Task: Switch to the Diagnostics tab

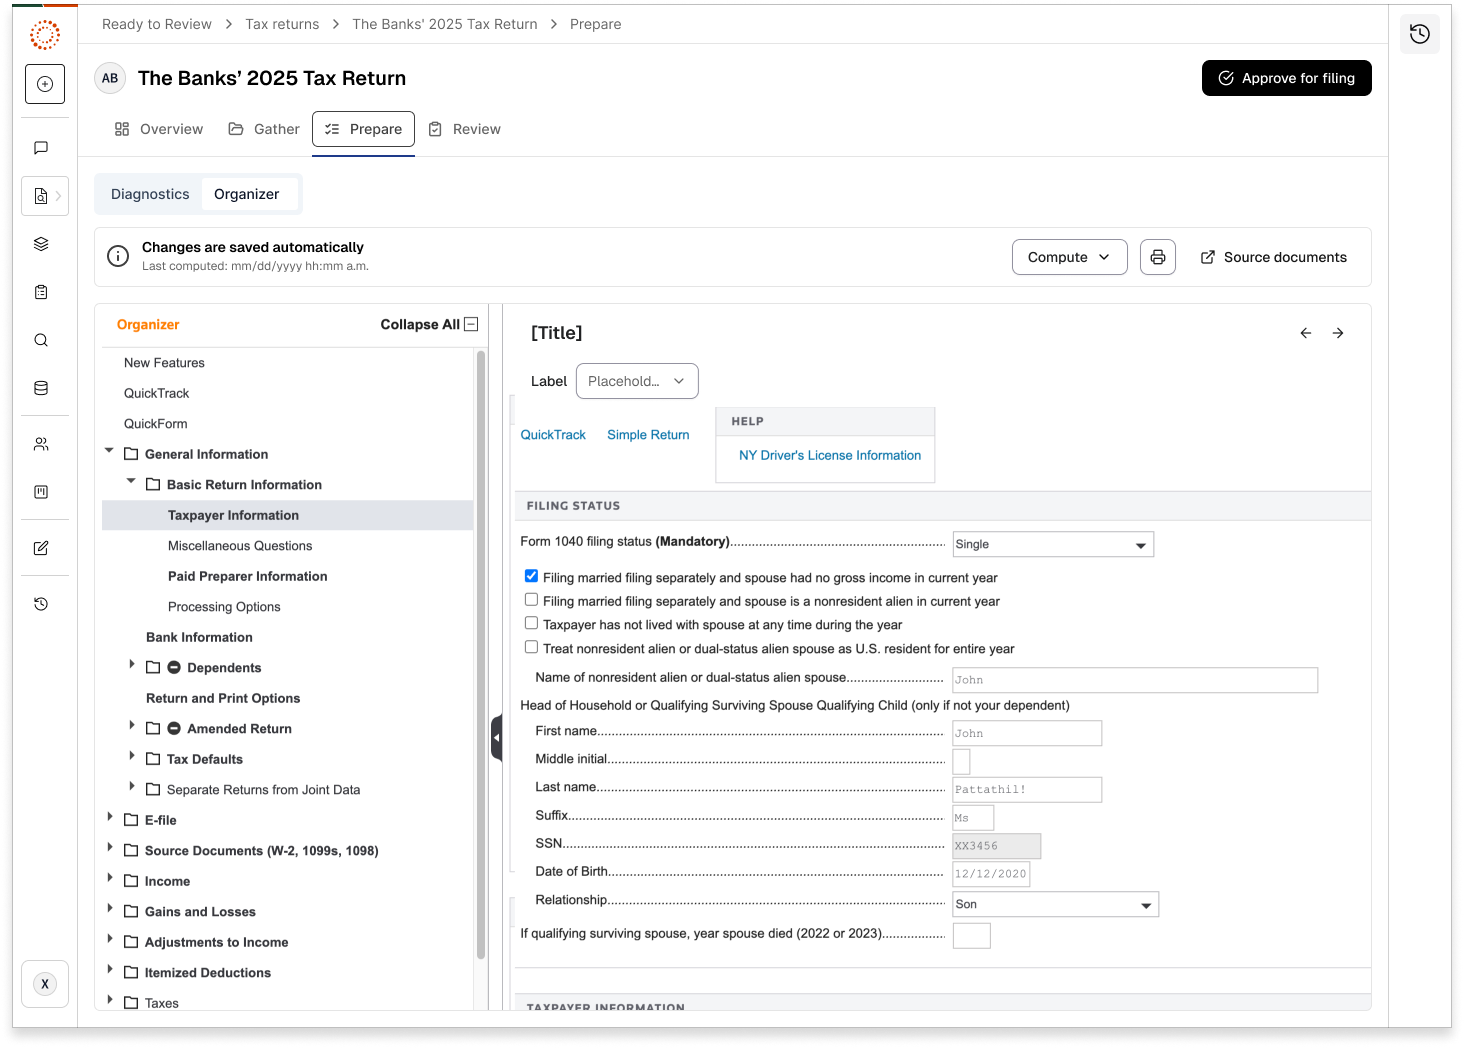Action: click(150, 194)
